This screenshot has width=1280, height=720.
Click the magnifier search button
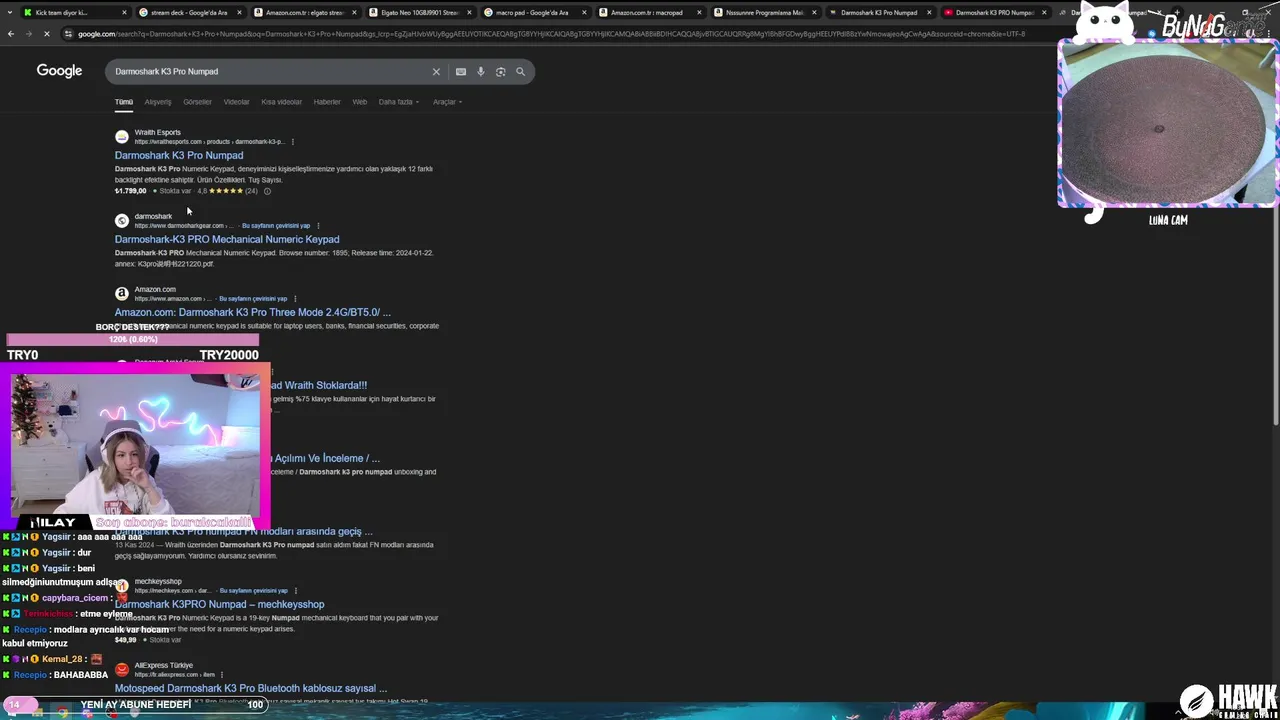point(520,72)
